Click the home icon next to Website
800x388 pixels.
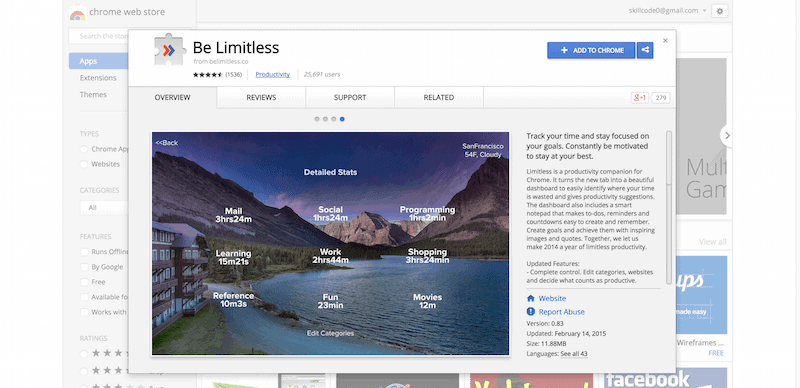pyautogui.click(x=531, y=299)
